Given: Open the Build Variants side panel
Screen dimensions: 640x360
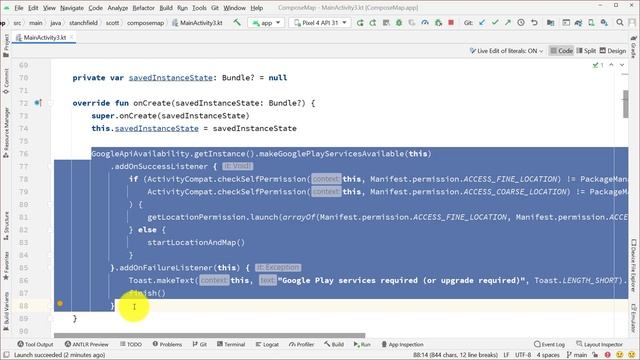Looking at the screenshot, I should [6, 311].
